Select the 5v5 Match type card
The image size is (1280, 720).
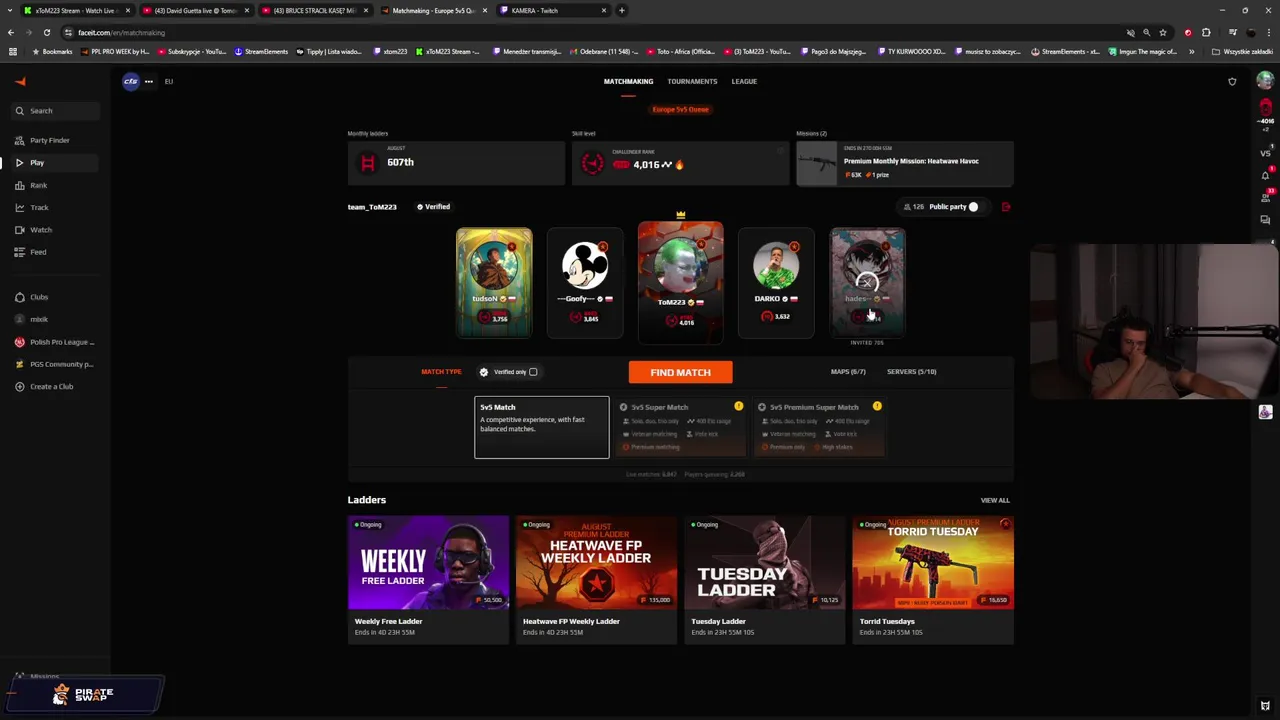pyautogui.click(x=541, y=427)
